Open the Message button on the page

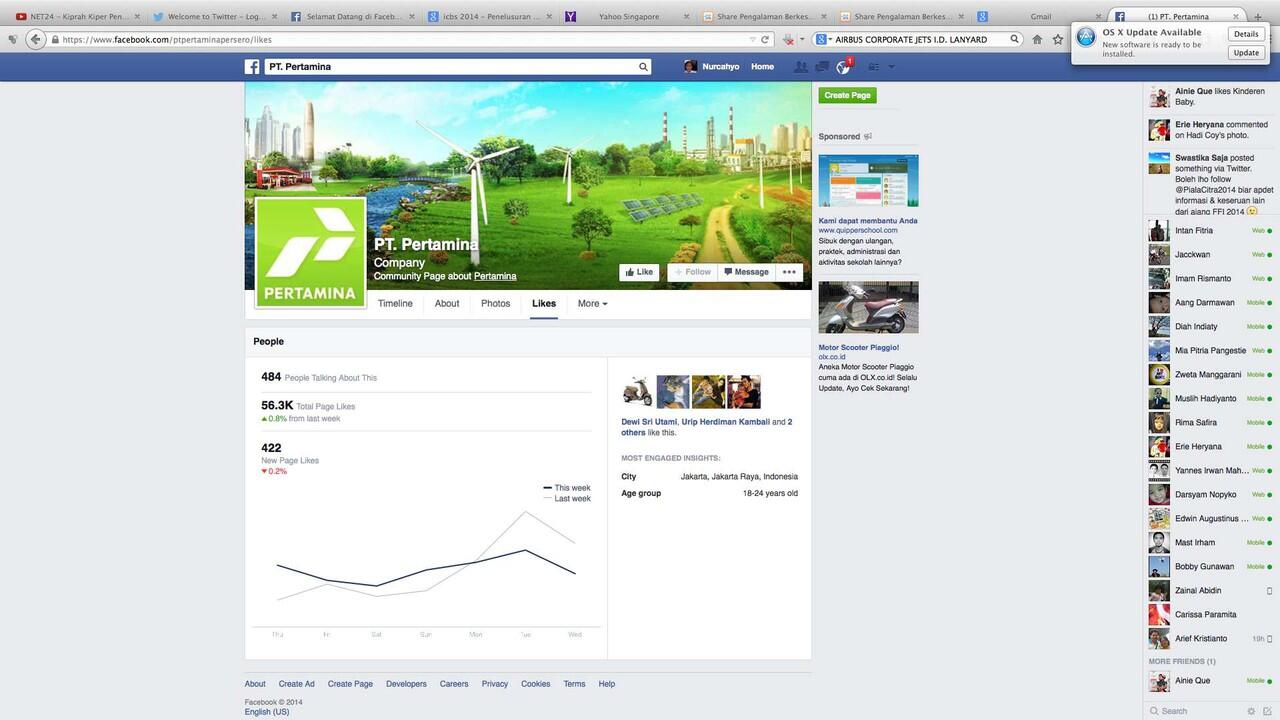click(x=746, y=272)
